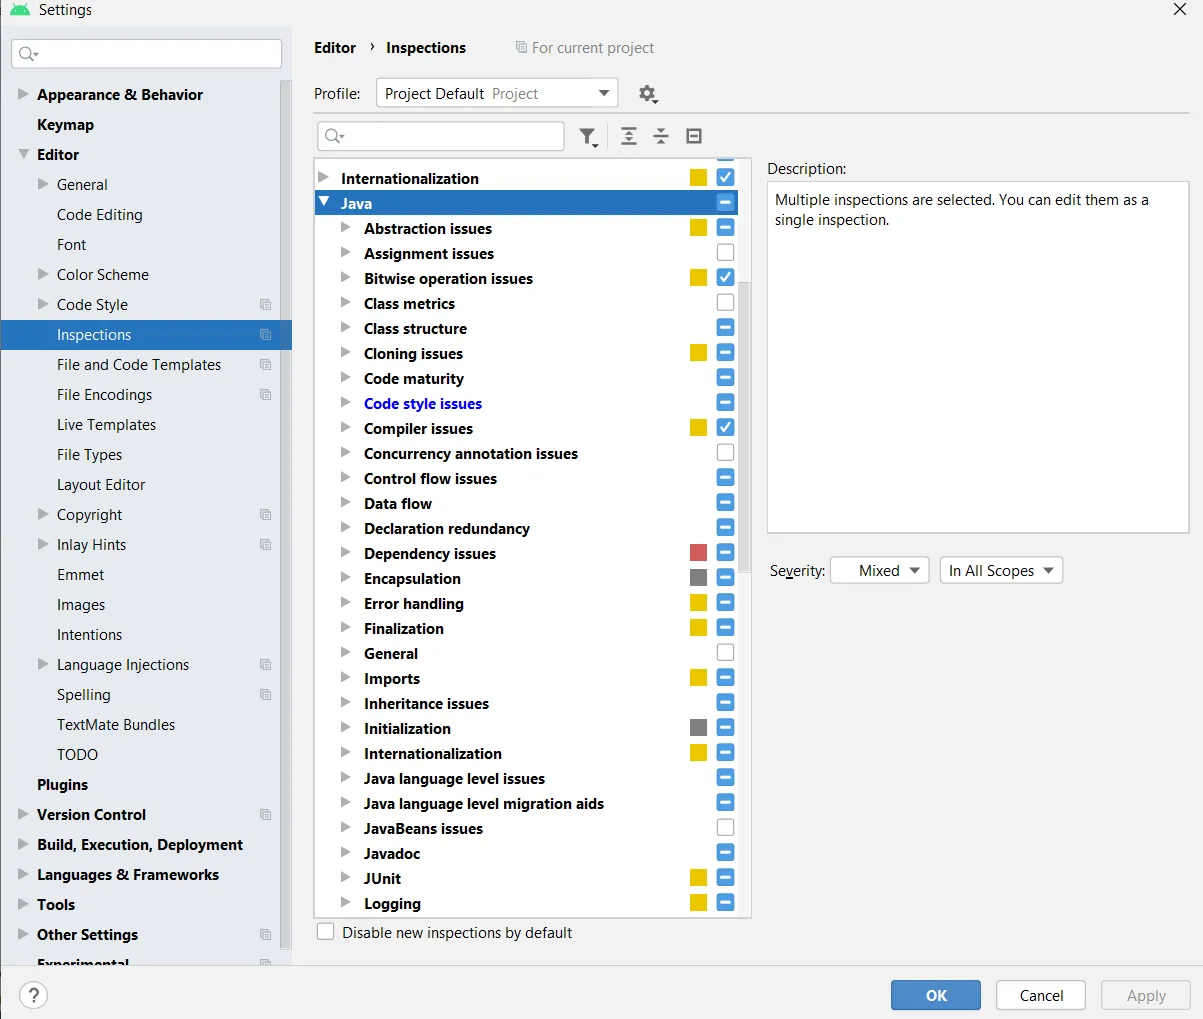Expand the Abstraction issues node
1203x1019 pixels.
pyautogui.click(x=346, y=228)
